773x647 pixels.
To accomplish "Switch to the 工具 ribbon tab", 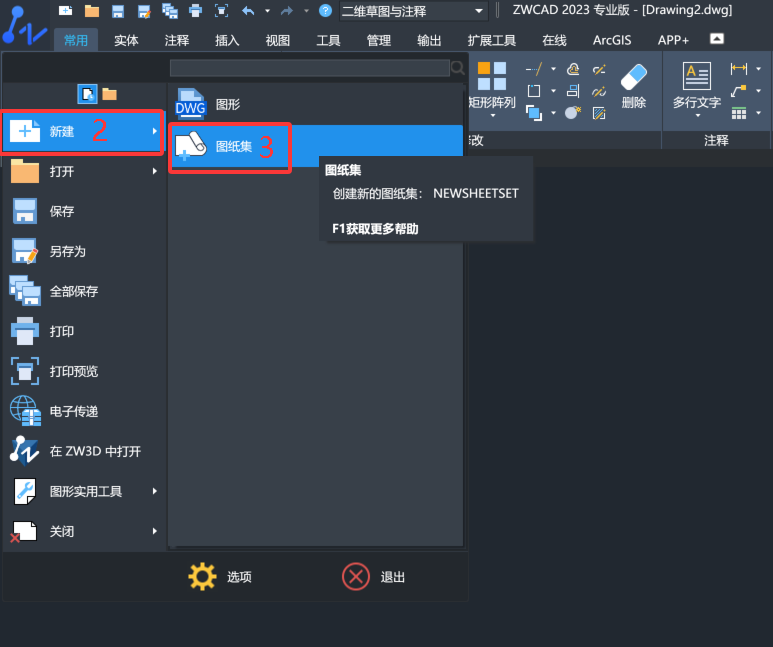I will [328, 40].
